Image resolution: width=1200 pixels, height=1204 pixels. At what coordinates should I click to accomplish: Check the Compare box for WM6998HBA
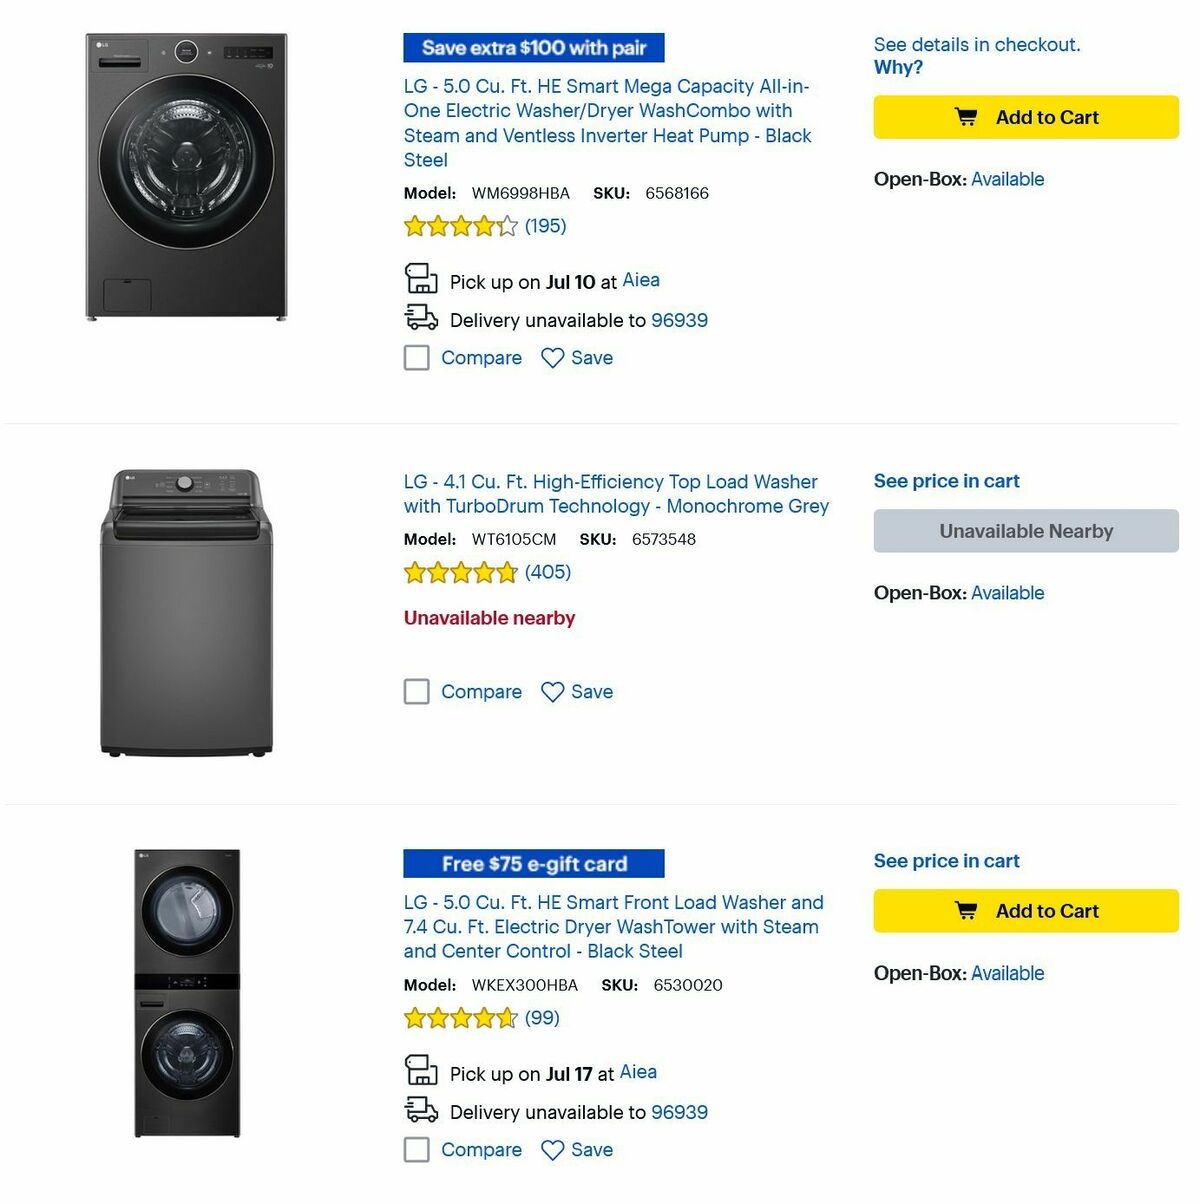click(416, 357)
